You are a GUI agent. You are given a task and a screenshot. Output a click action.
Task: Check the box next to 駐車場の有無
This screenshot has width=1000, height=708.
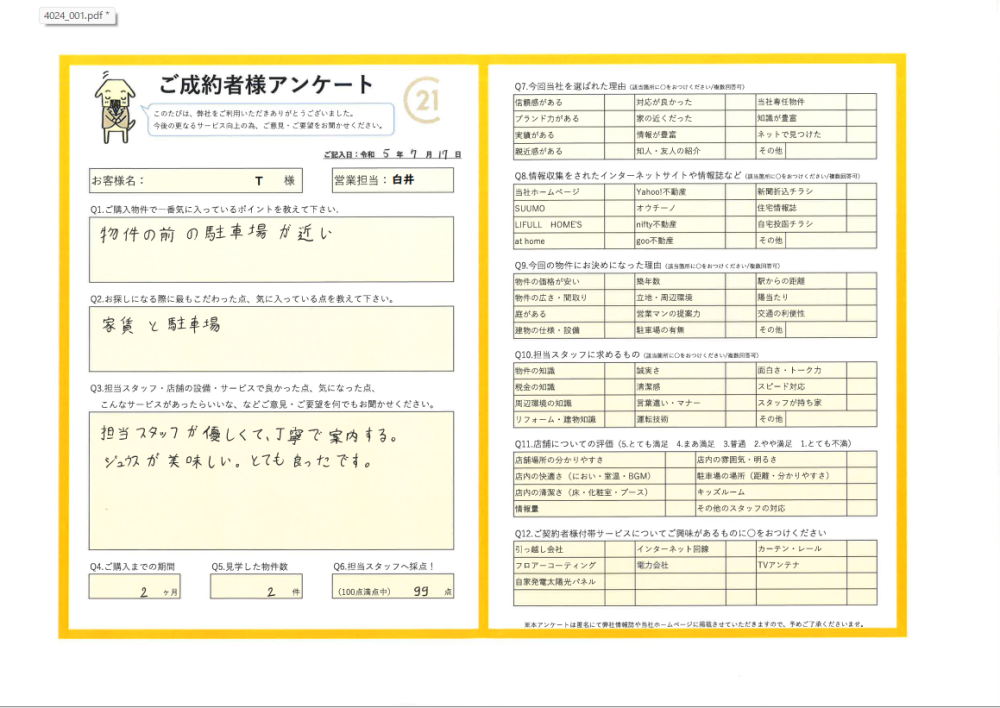(740, 330)
